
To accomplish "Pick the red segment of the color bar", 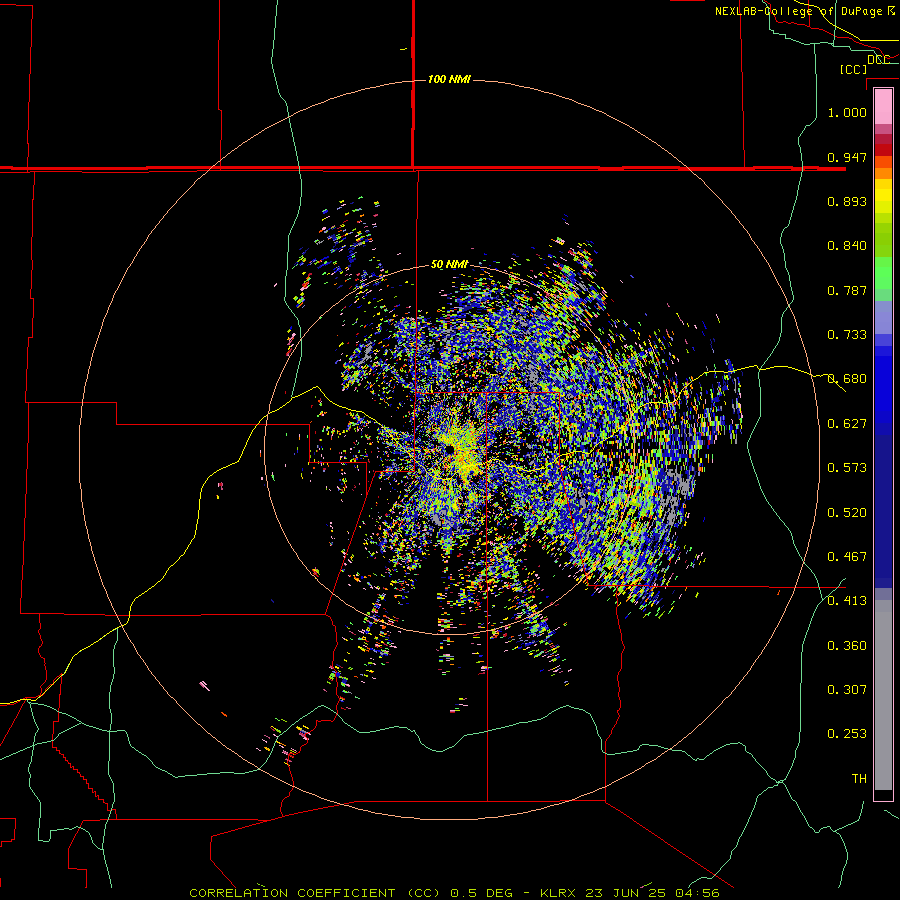I will pyautogui.click(x=883, y=149).
